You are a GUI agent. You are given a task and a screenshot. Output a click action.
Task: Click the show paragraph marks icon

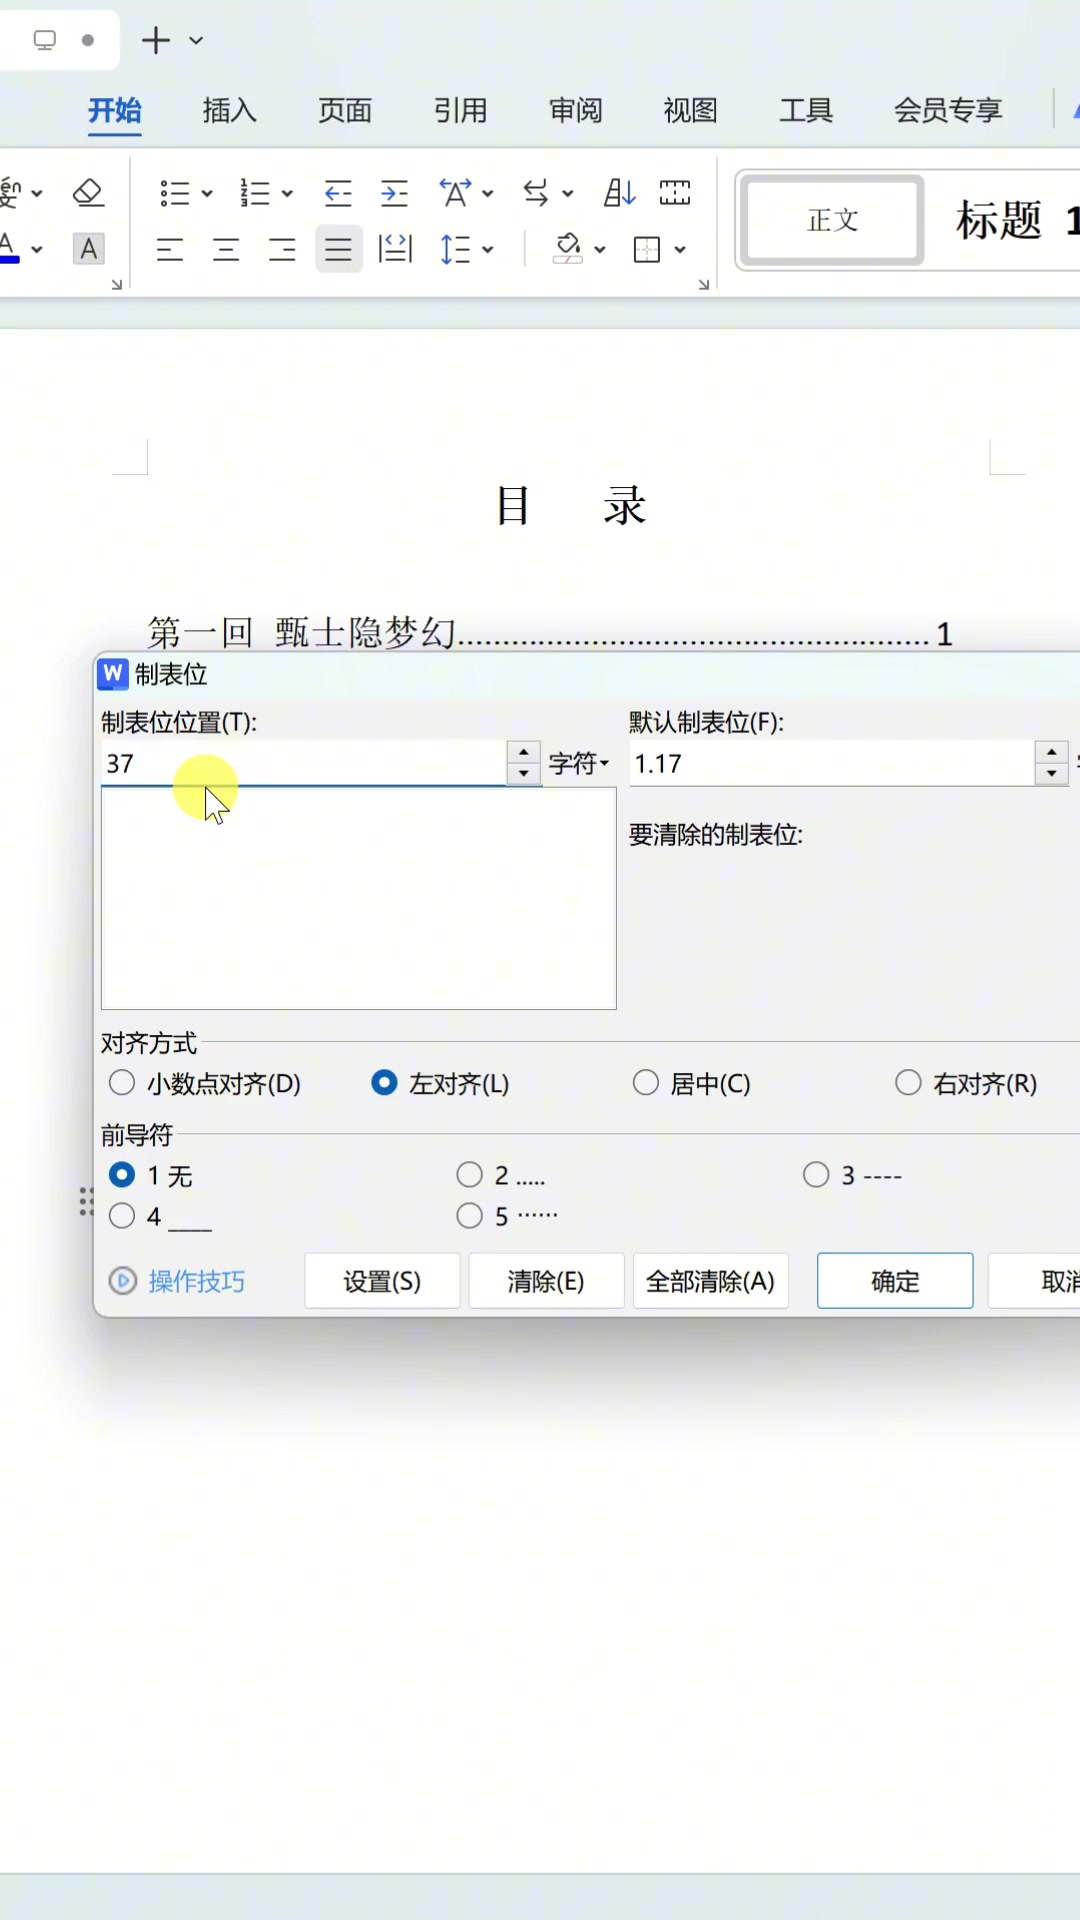coord(675,193)
